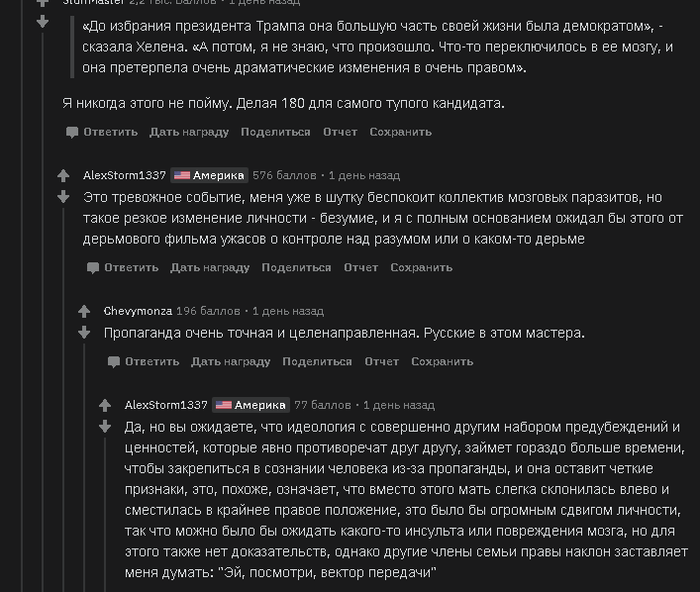Downvote Chevymonza's comment
The width and height of the screenshot is (700, 592).
[x=84, y=330]
